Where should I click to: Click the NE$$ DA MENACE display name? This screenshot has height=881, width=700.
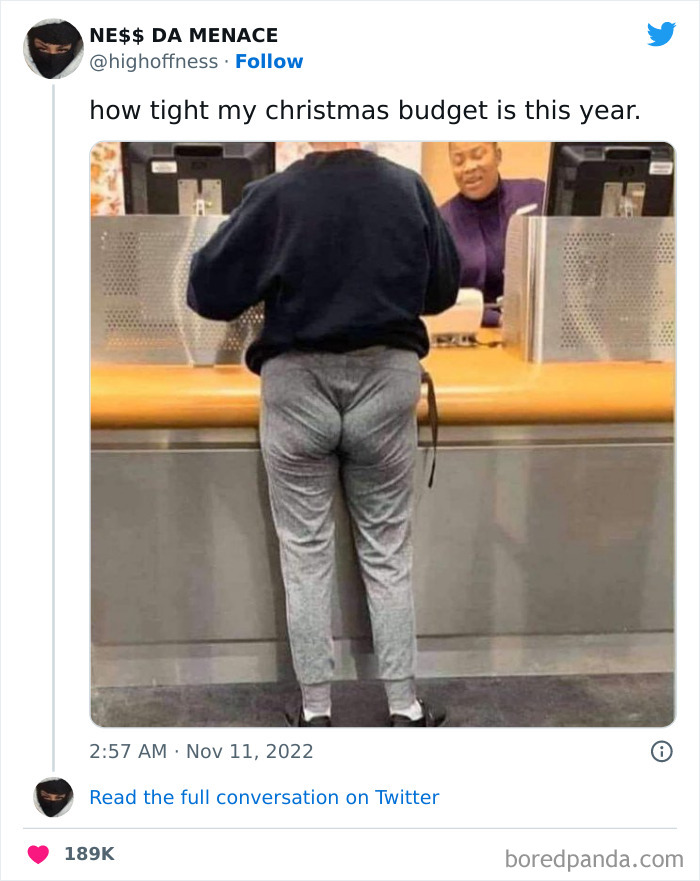point(182,34)
